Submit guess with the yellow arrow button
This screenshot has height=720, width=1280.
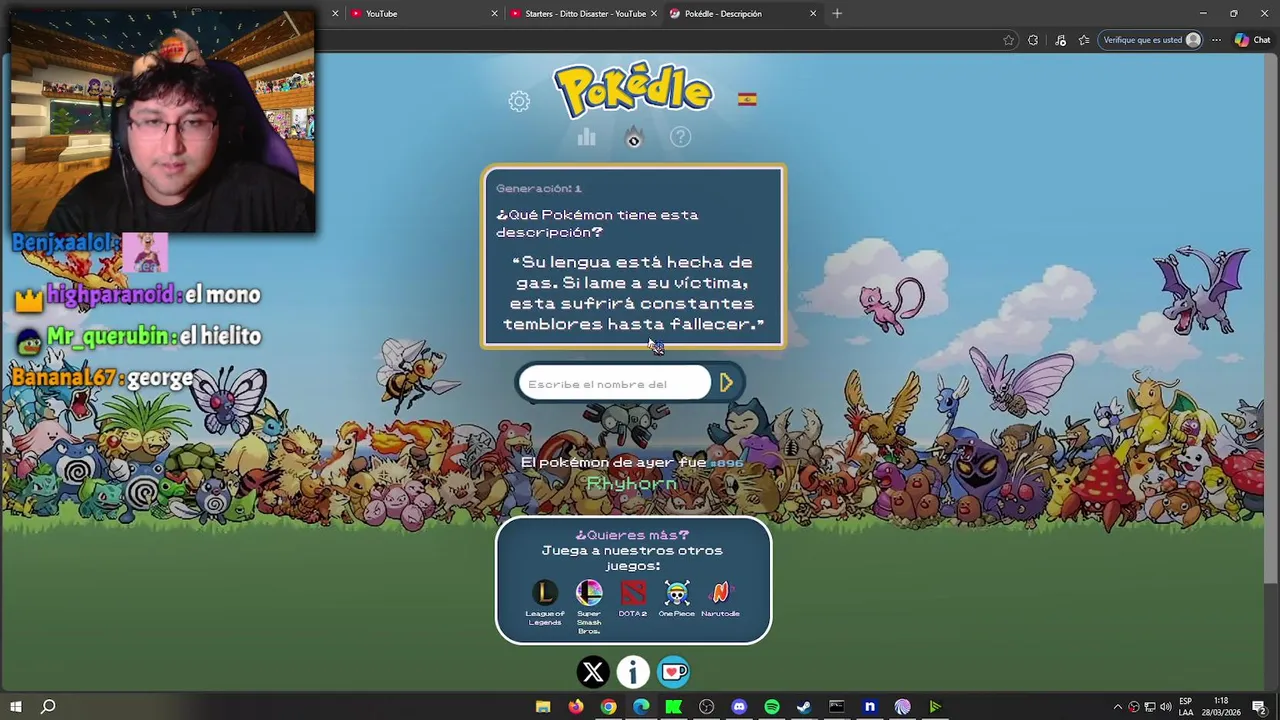point(727,383)
